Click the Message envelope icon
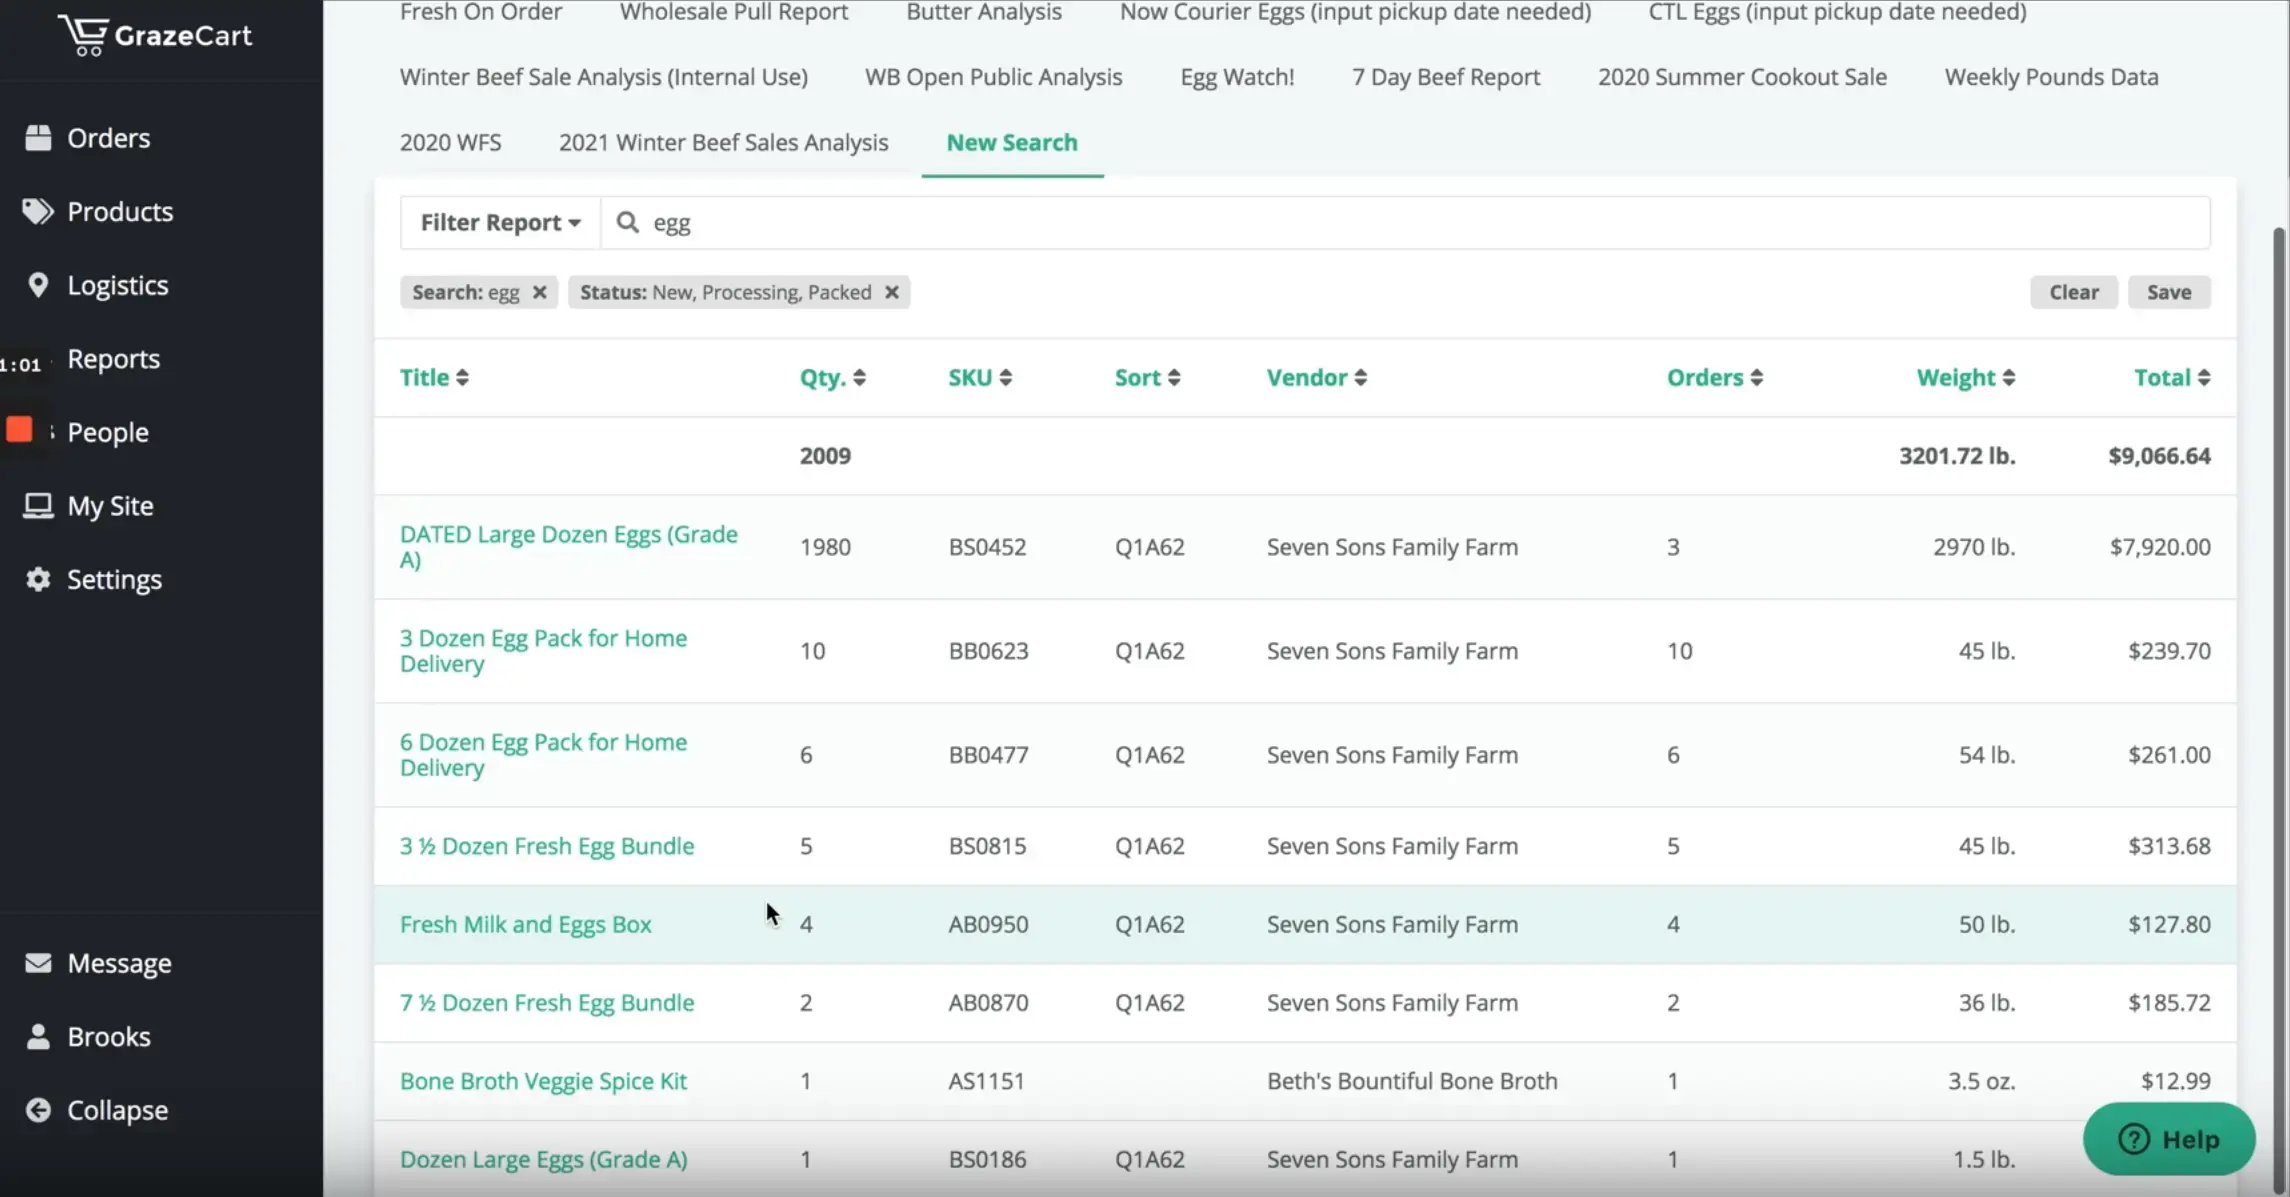The width and height of the screenshot is (2290, 1197). (38, 963)
